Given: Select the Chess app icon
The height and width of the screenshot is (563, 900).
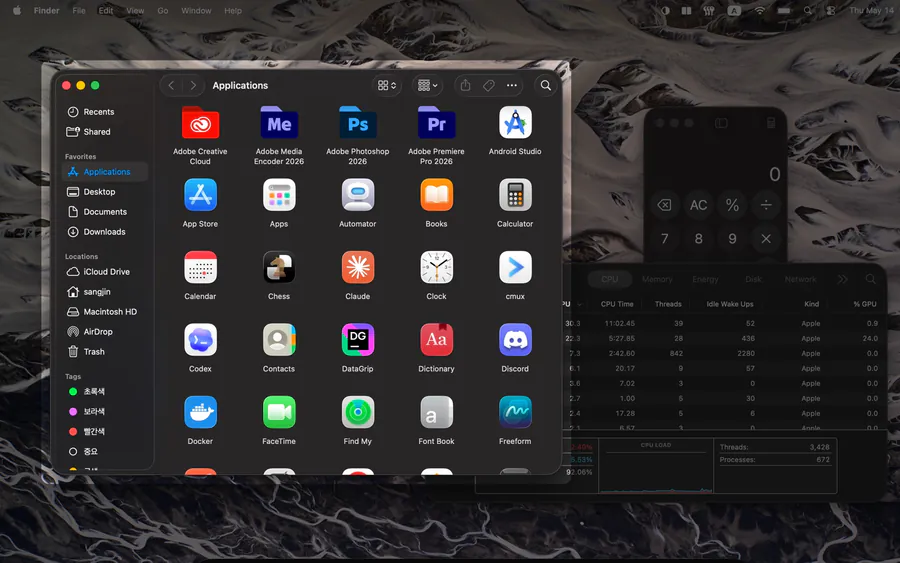Looking at the screenshot, I should tap(279, 267).
